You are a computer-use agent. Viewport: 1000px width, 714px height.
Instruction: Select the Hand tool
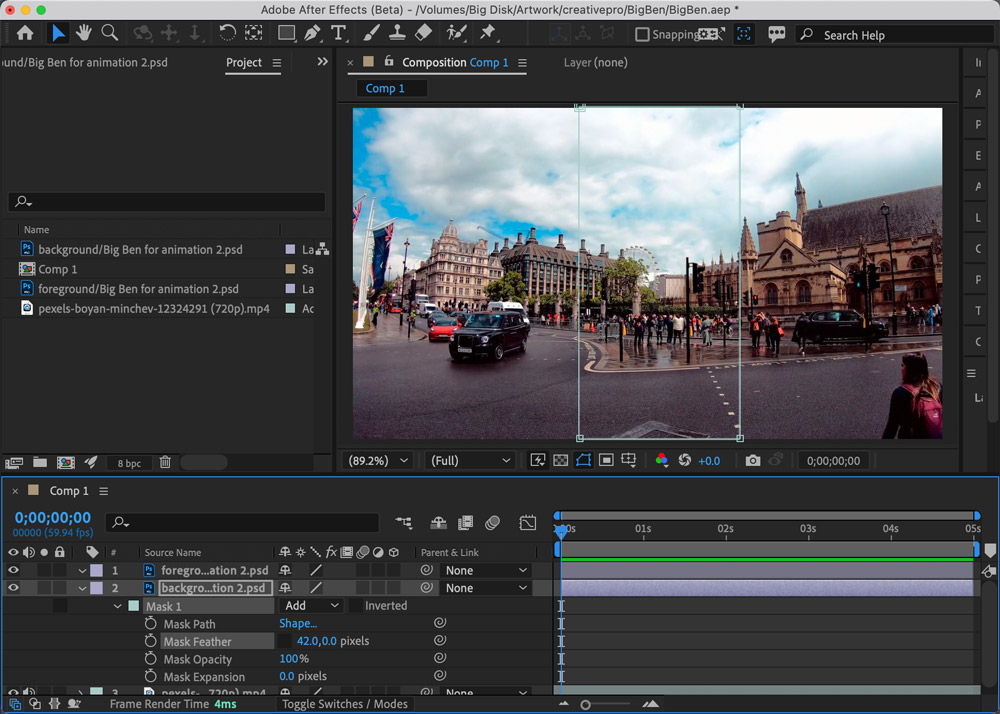[84, 33]
